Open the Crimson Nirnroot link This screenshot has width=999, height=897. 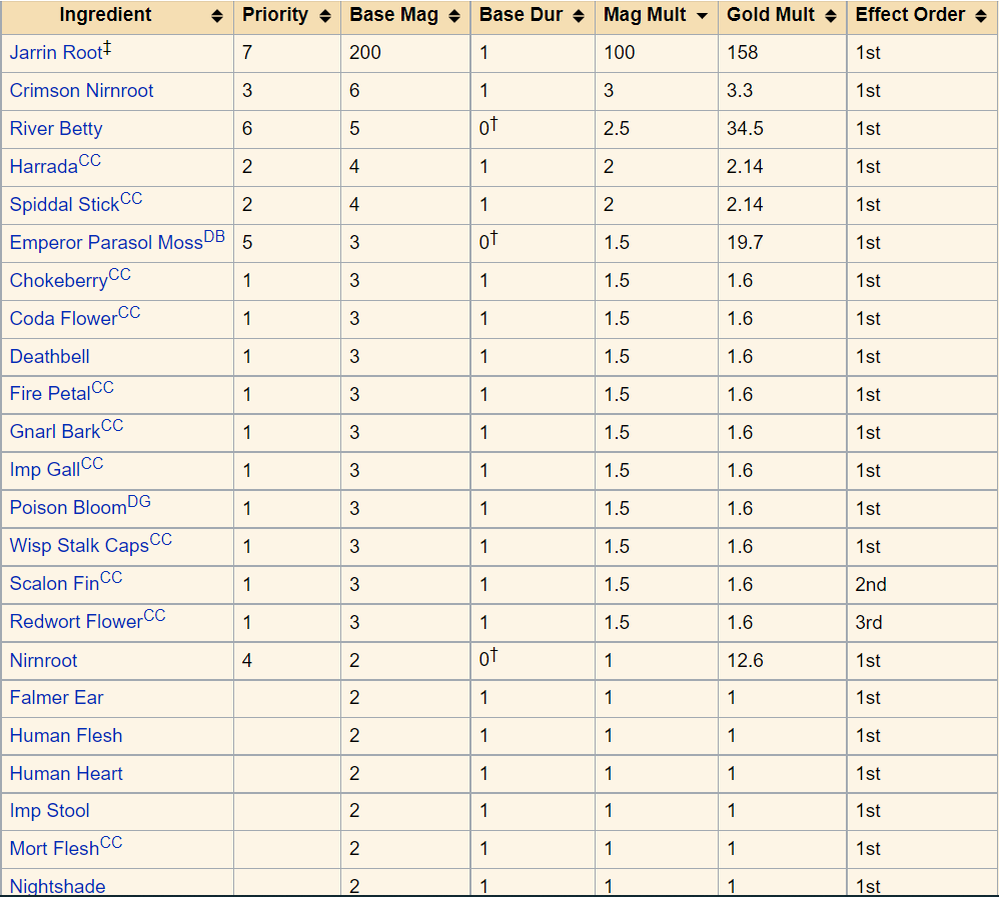[82, 90]
